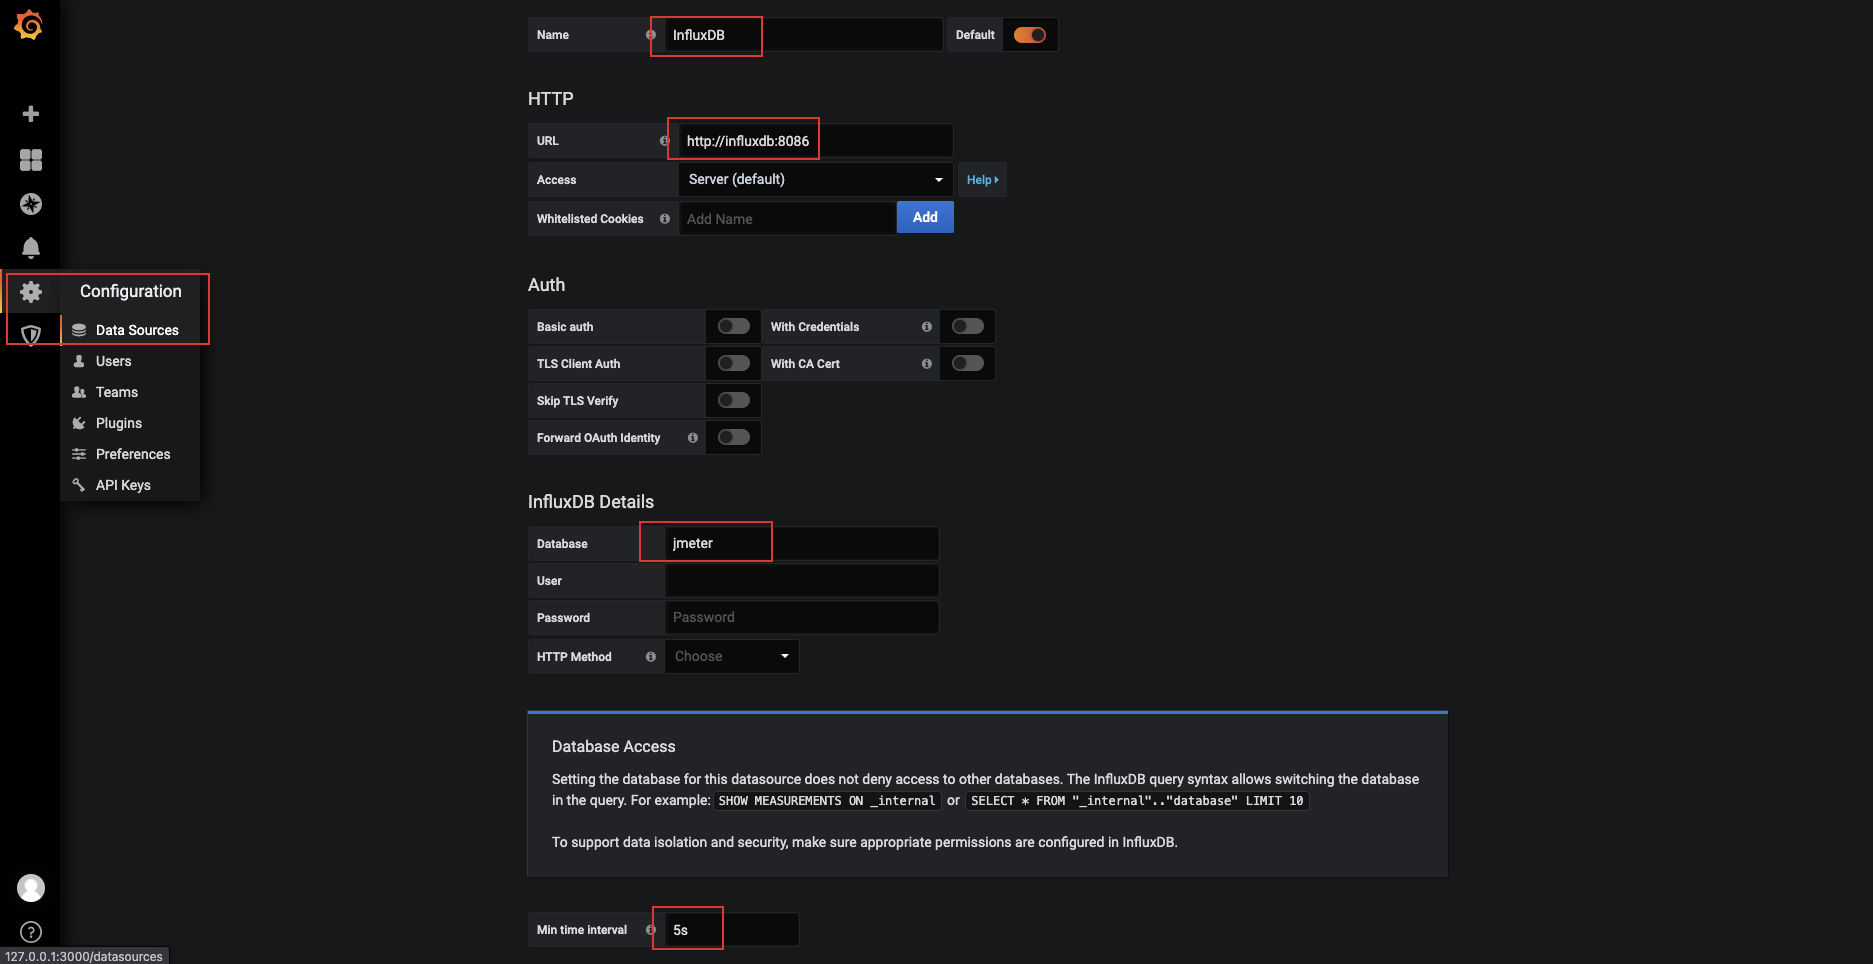Open the Create plus menu

coord(31,114)
